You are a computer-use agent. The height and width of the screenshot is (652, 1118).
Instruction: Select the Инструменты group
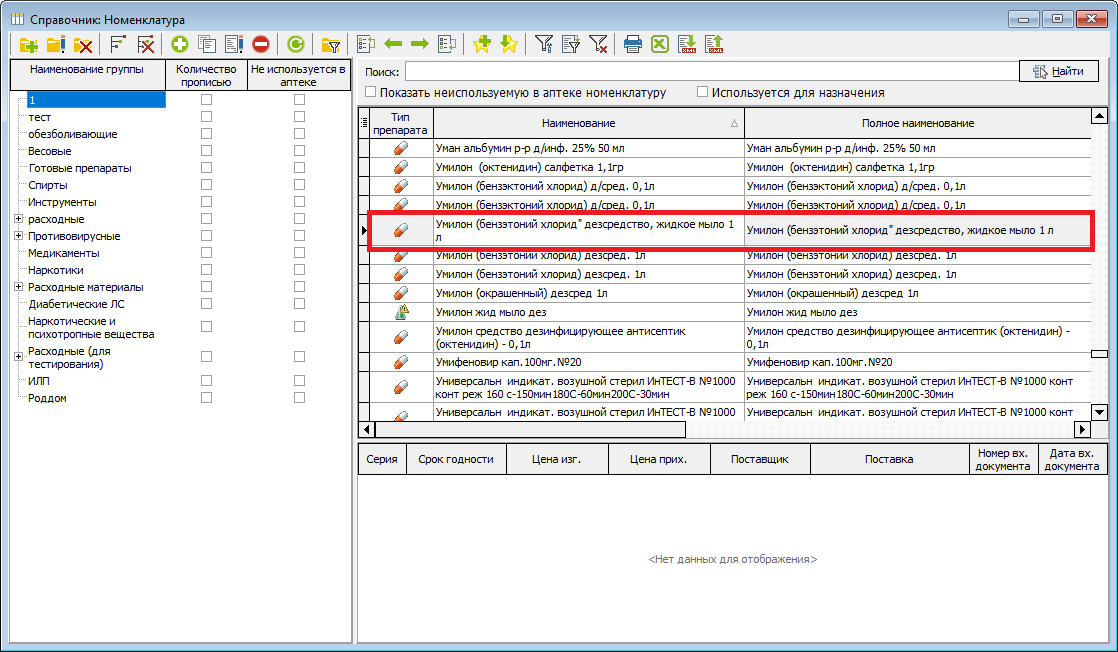pyautogui.click(x=62, y=202)
